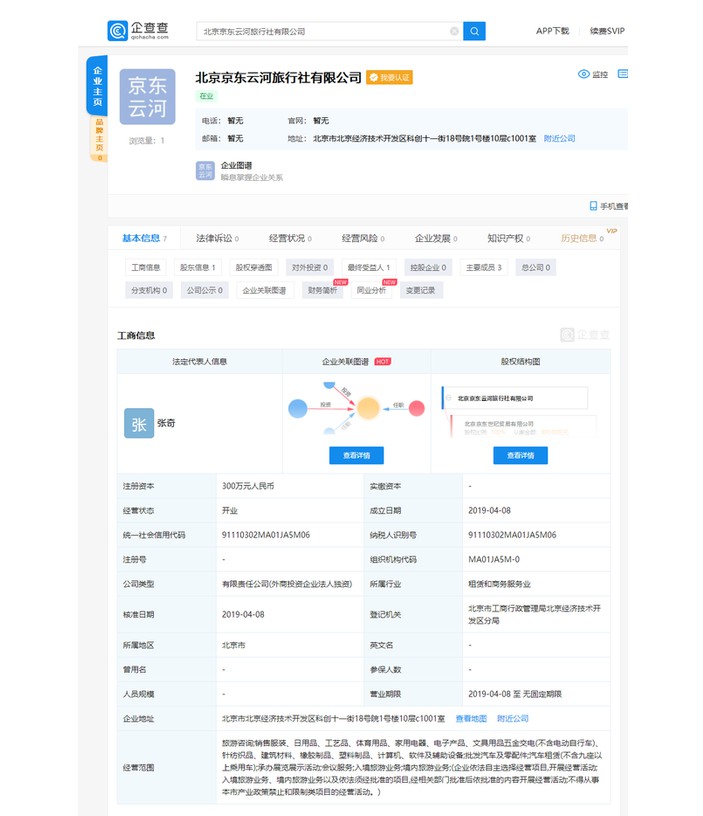Image resolution: width=703 pixels, height=816 pixels.
Task: Select 变更记录 sub-tab
Action: pos(420,290)
